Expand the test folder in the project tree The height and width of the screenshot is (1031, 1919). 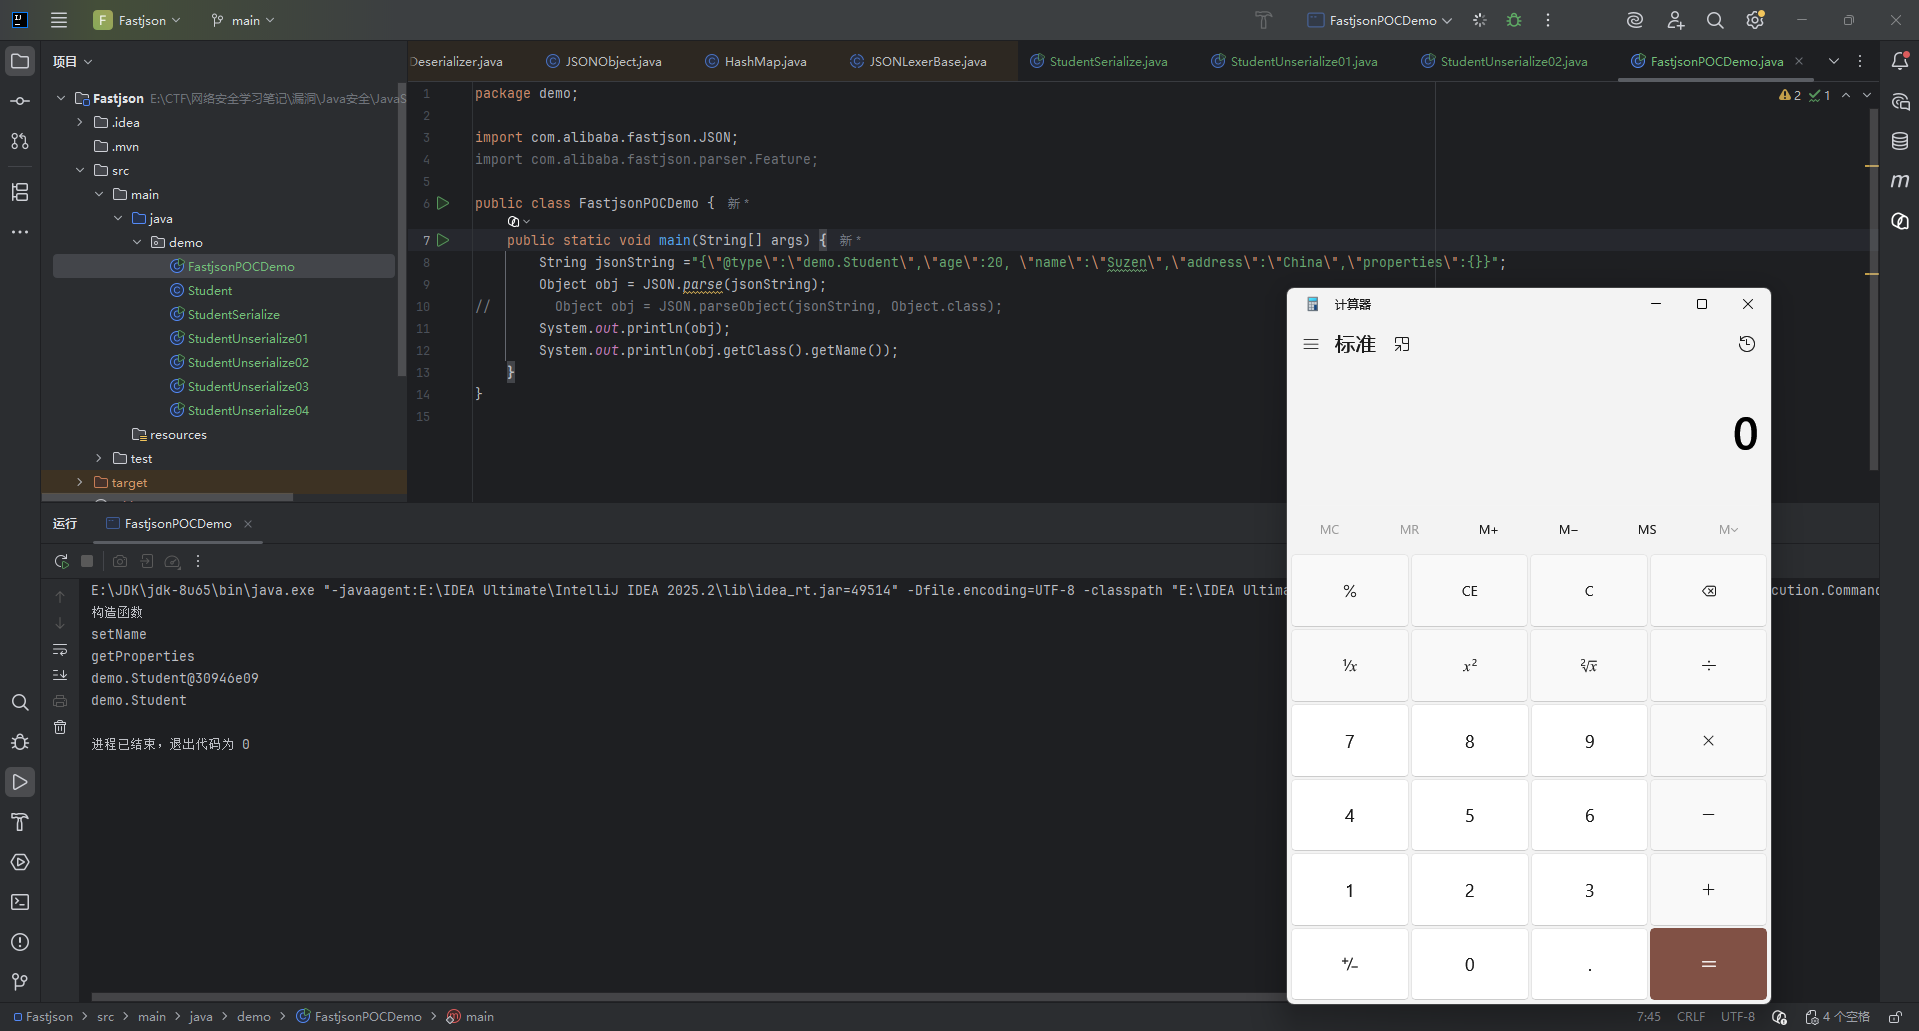99,458
